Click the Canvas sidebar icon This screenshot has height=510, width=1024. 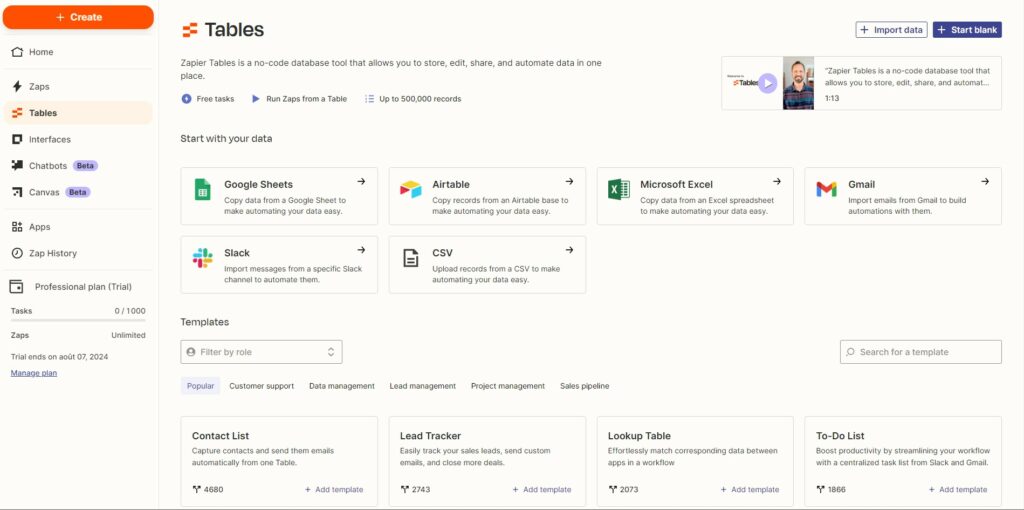(17, 192)
